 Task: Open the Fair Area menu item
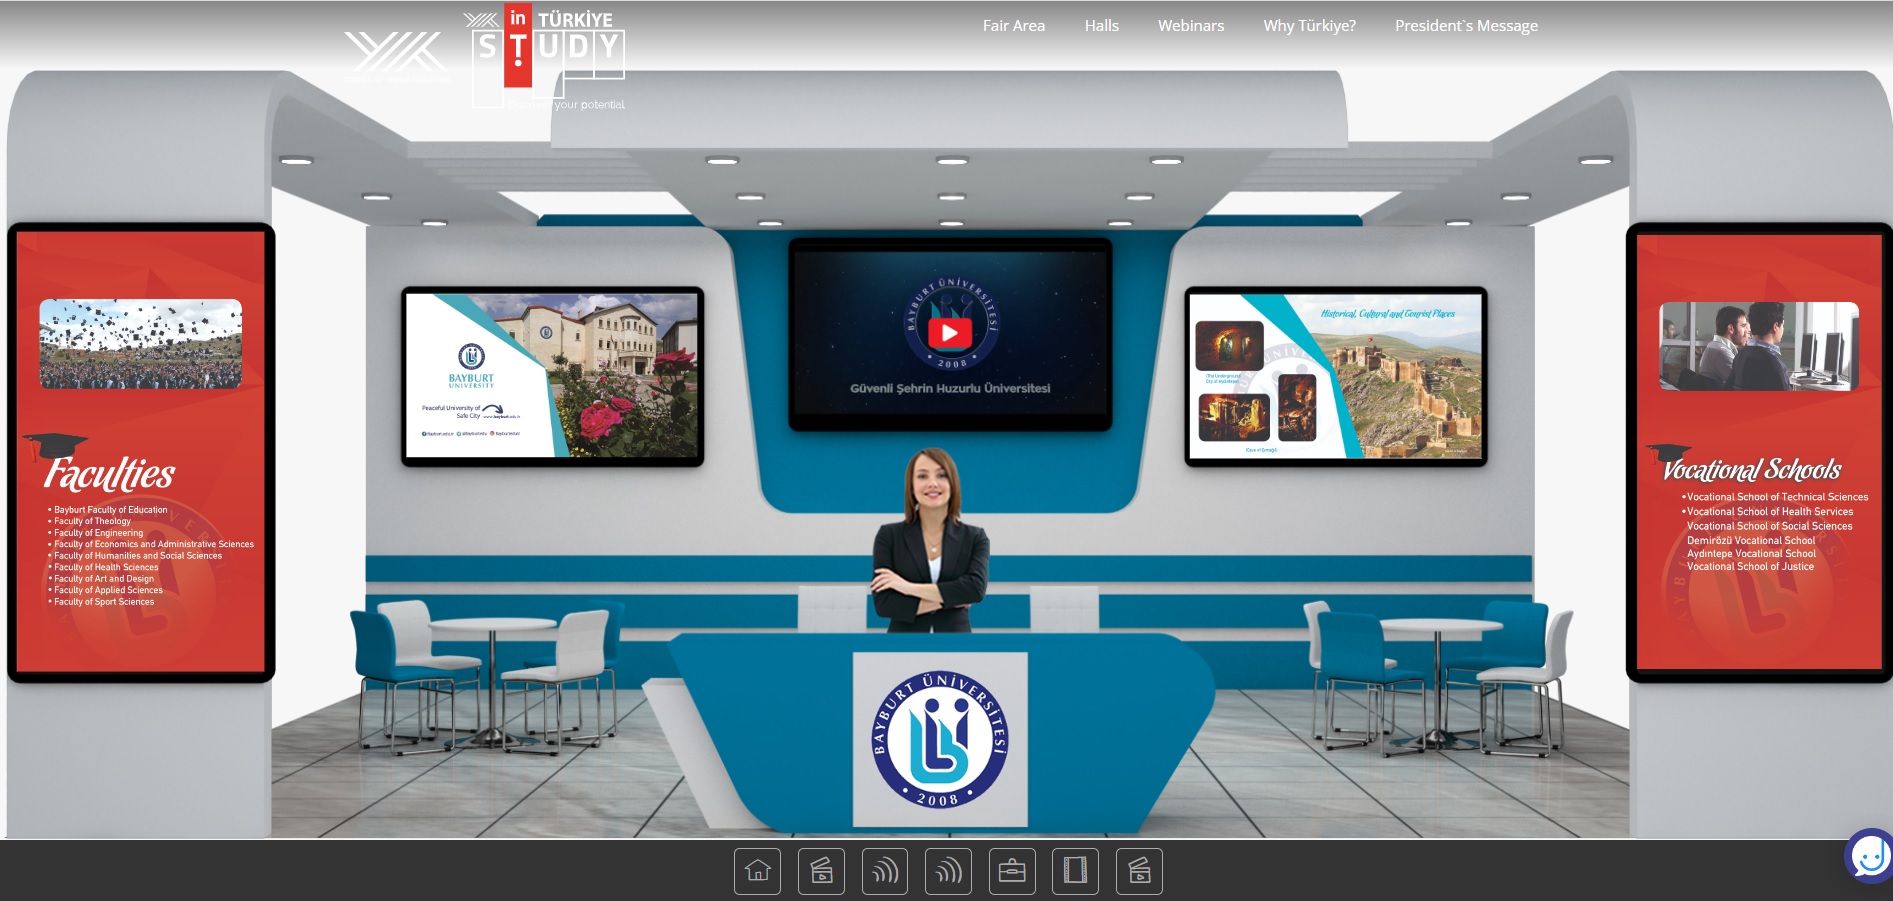coord(1013,26)
